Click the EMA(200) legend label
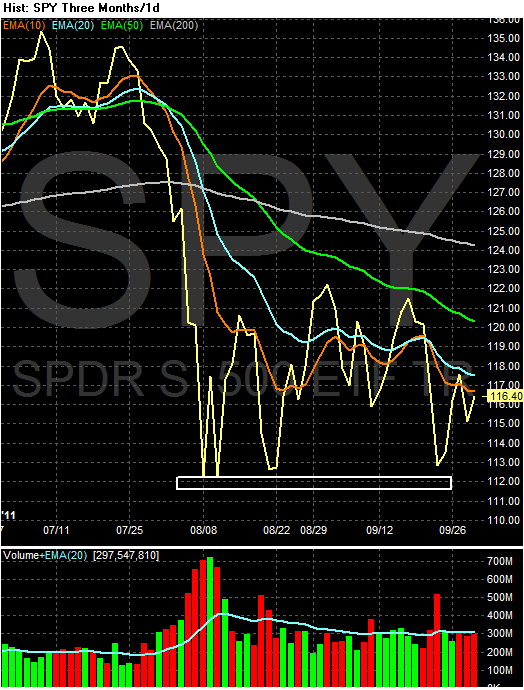 (x=174, y=25)
